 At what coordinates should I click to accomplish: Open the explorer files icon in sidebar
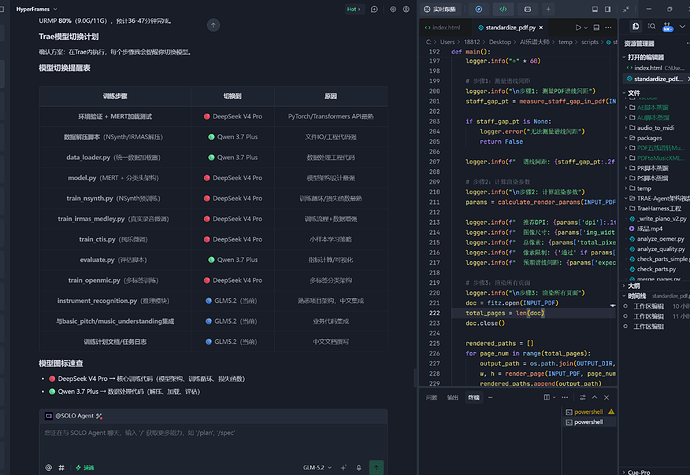click(x=636, y=26)
